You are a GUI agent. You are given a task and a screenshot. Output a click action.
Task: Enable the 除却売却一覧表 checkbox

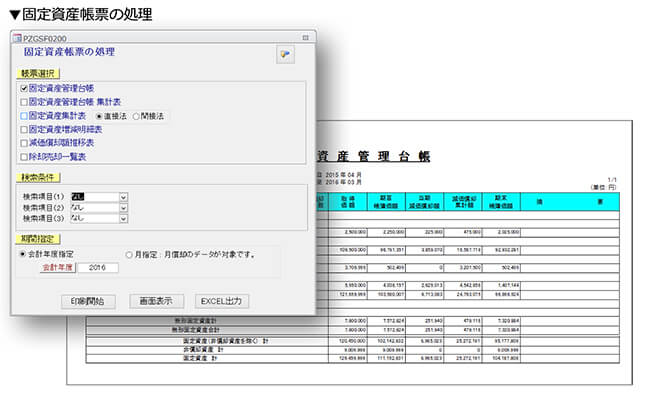(24, 157)
